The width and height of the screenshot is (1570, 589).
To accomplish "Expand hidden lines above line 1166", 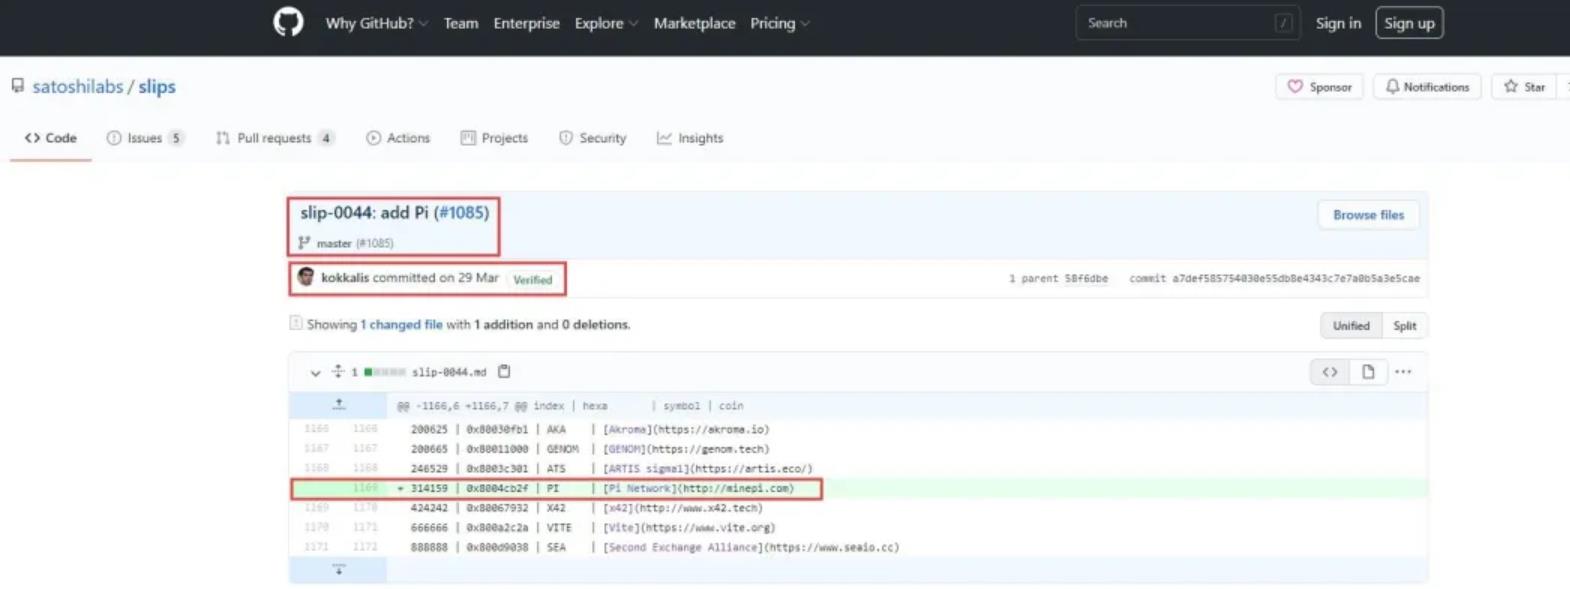I will [339, 405].
